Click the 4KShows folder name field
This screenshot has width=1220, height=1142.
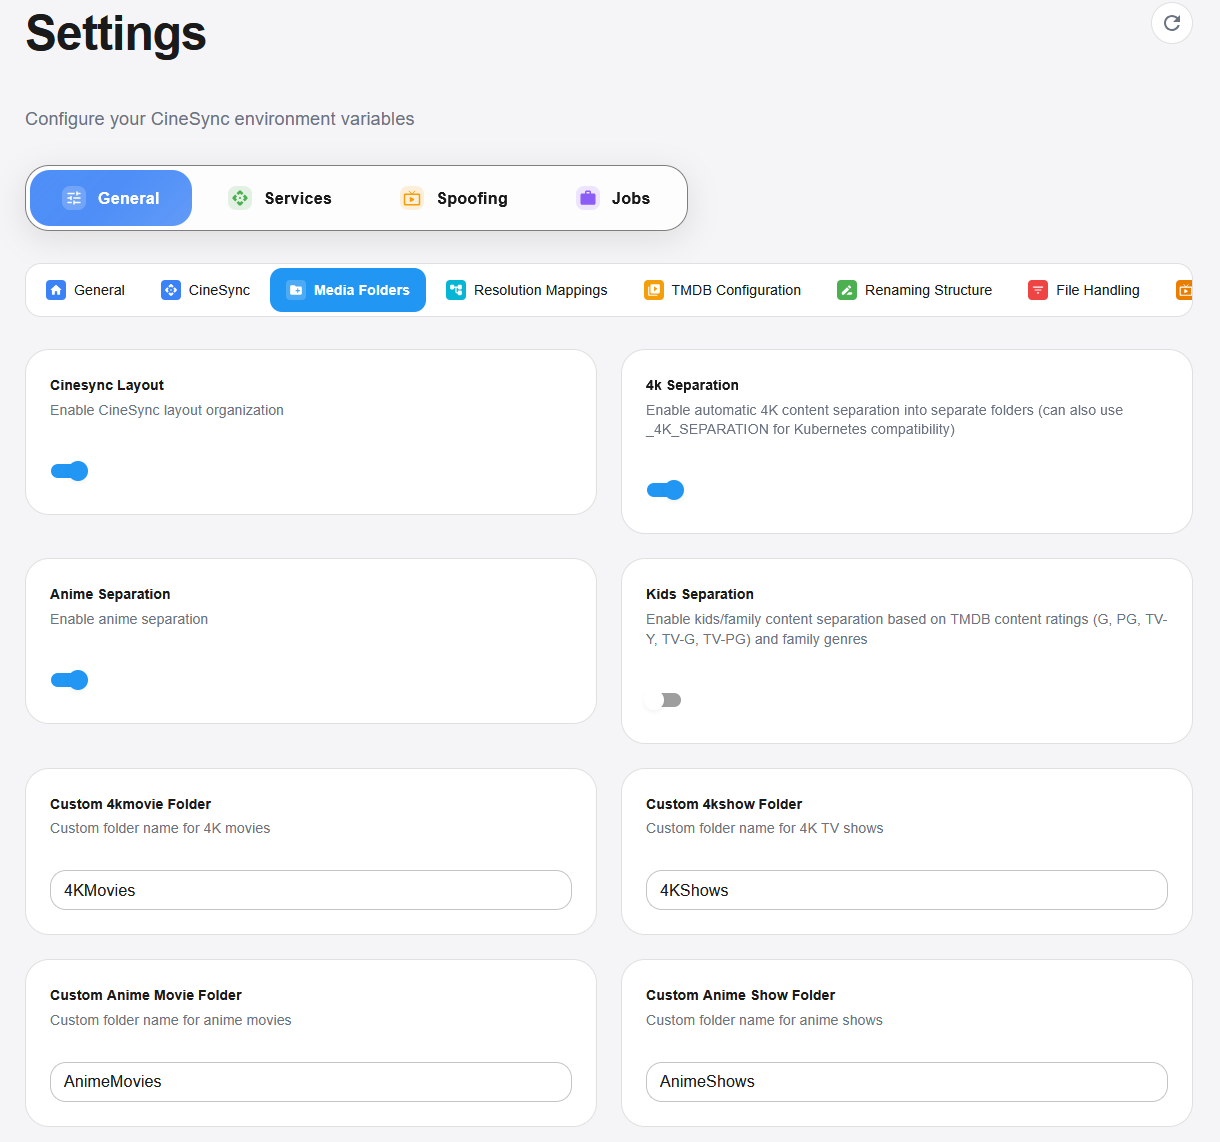click(x=906, y=890)
